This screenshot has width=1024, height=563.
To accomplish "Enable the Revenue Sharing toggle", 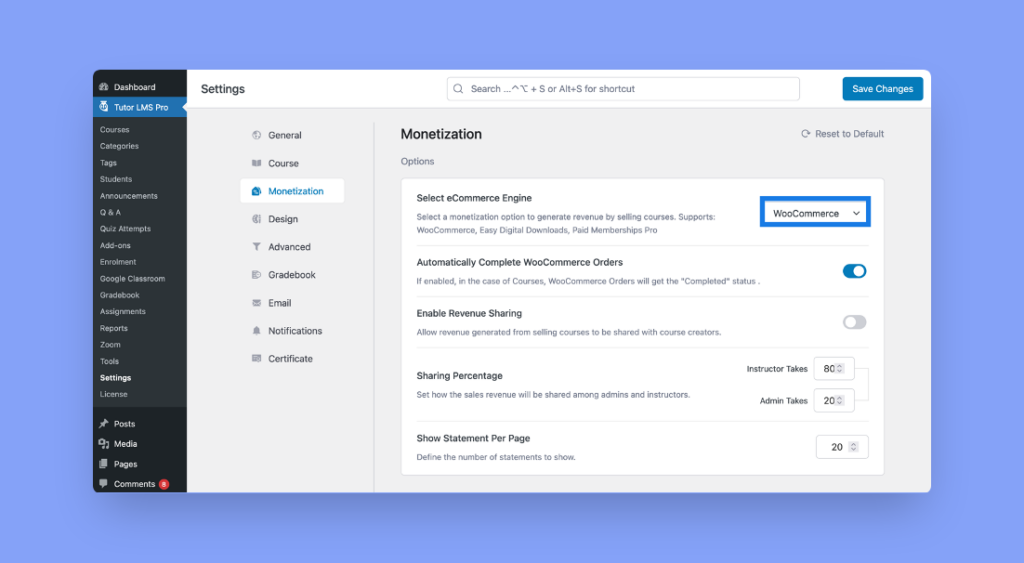I will 854,322.
